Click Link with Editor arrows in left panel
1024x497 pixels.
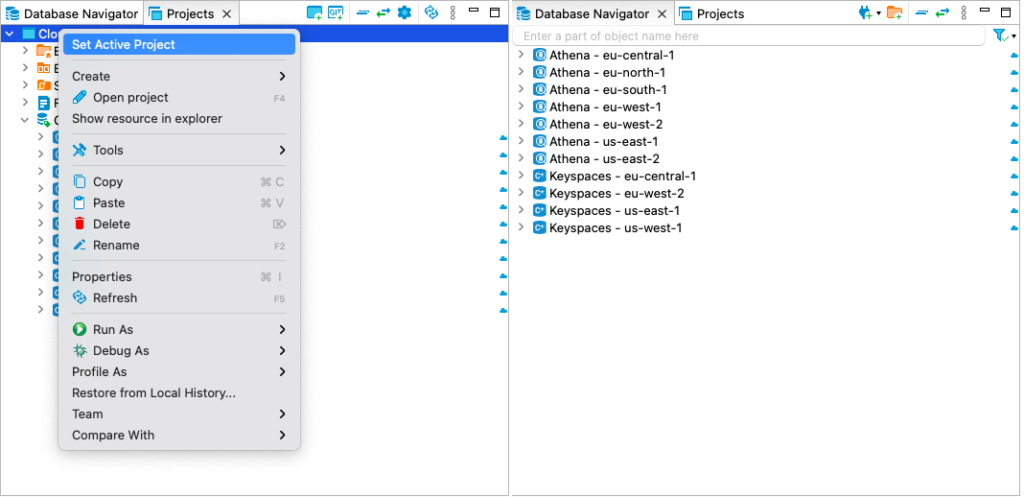[x=383, y=12]
